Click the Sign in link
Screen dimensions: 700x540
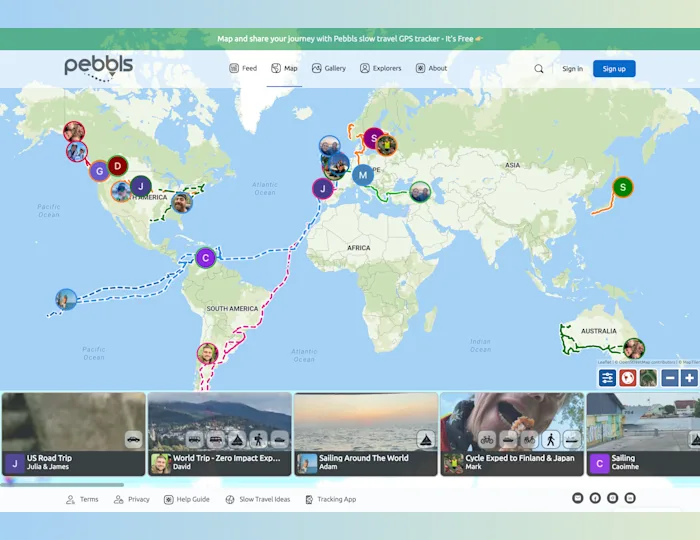tap(572, 69)
